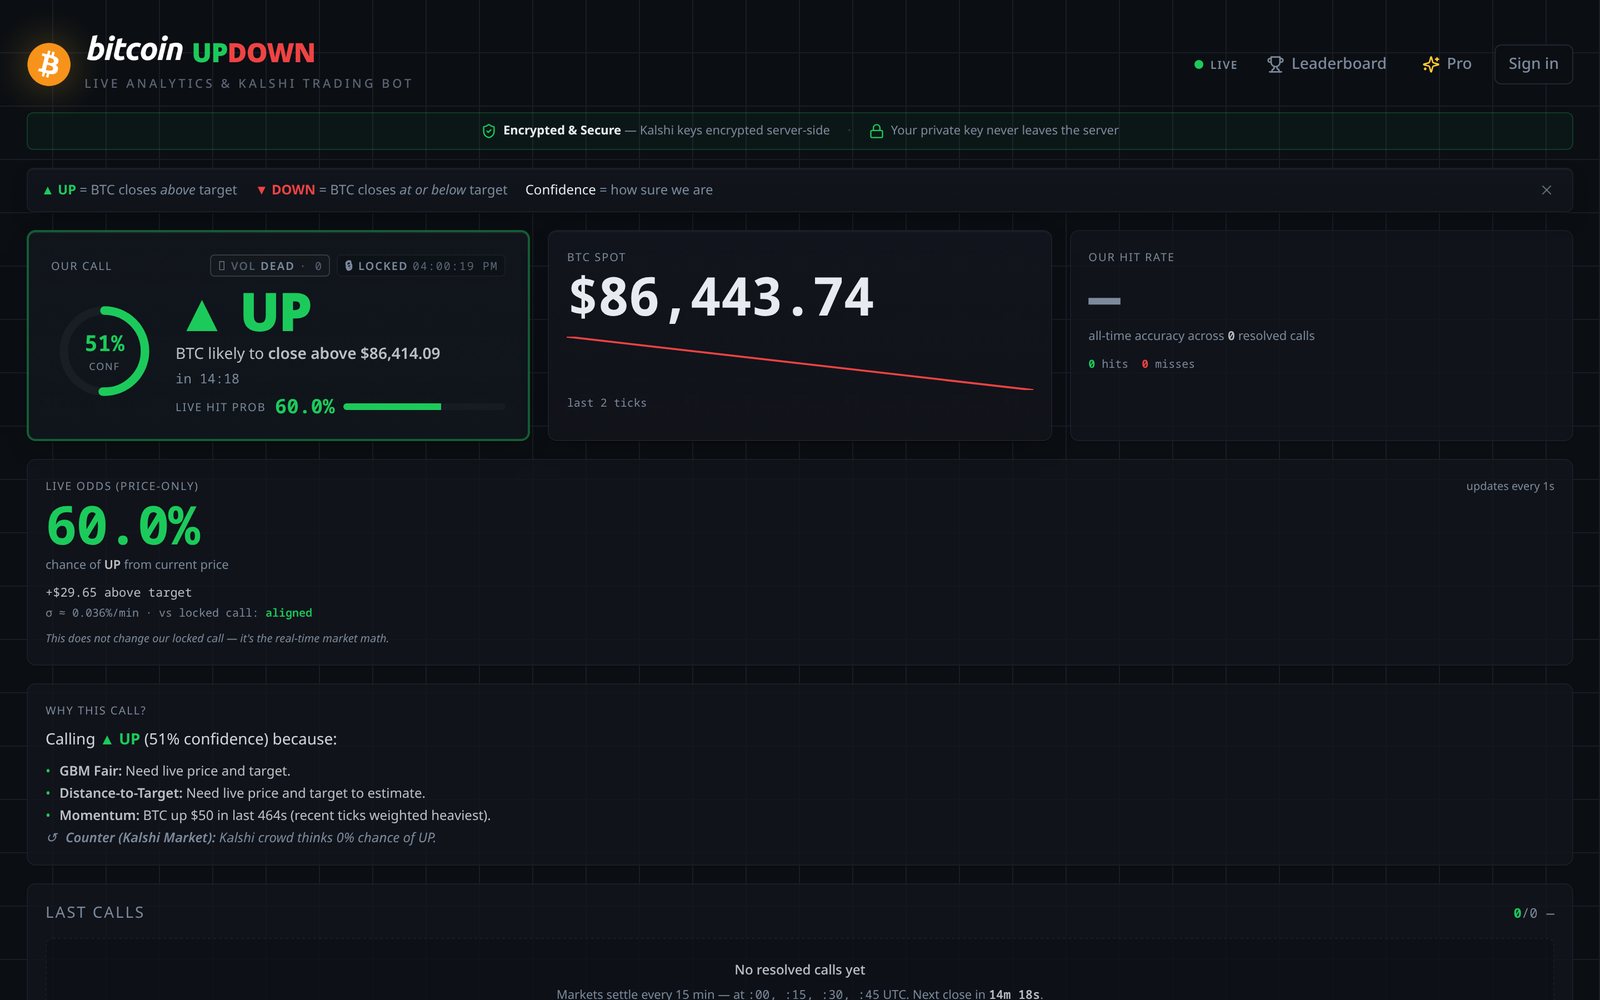The image size is (1600, 1000).
Task: Click the $86,443.74 BTC spot price
Action: (721, 297)
